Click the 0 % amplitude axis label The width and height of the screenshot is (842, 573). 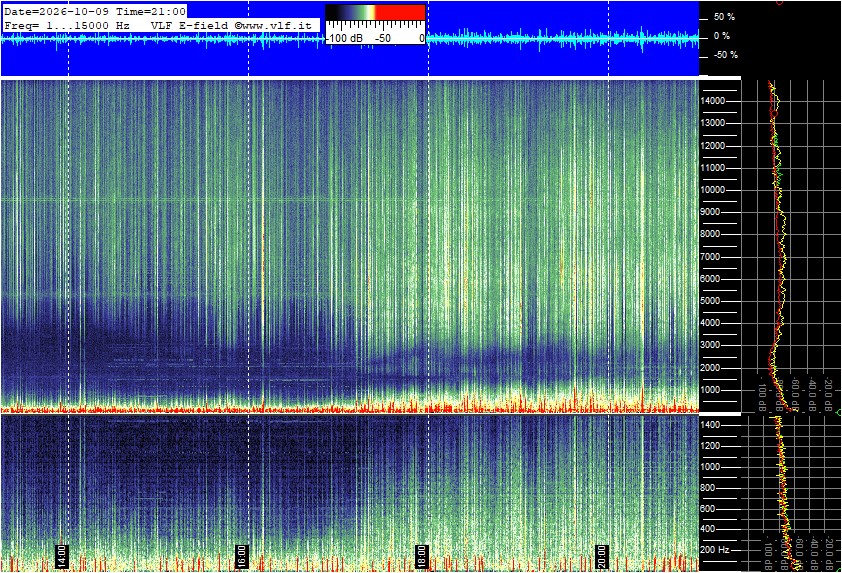point(722,36)
